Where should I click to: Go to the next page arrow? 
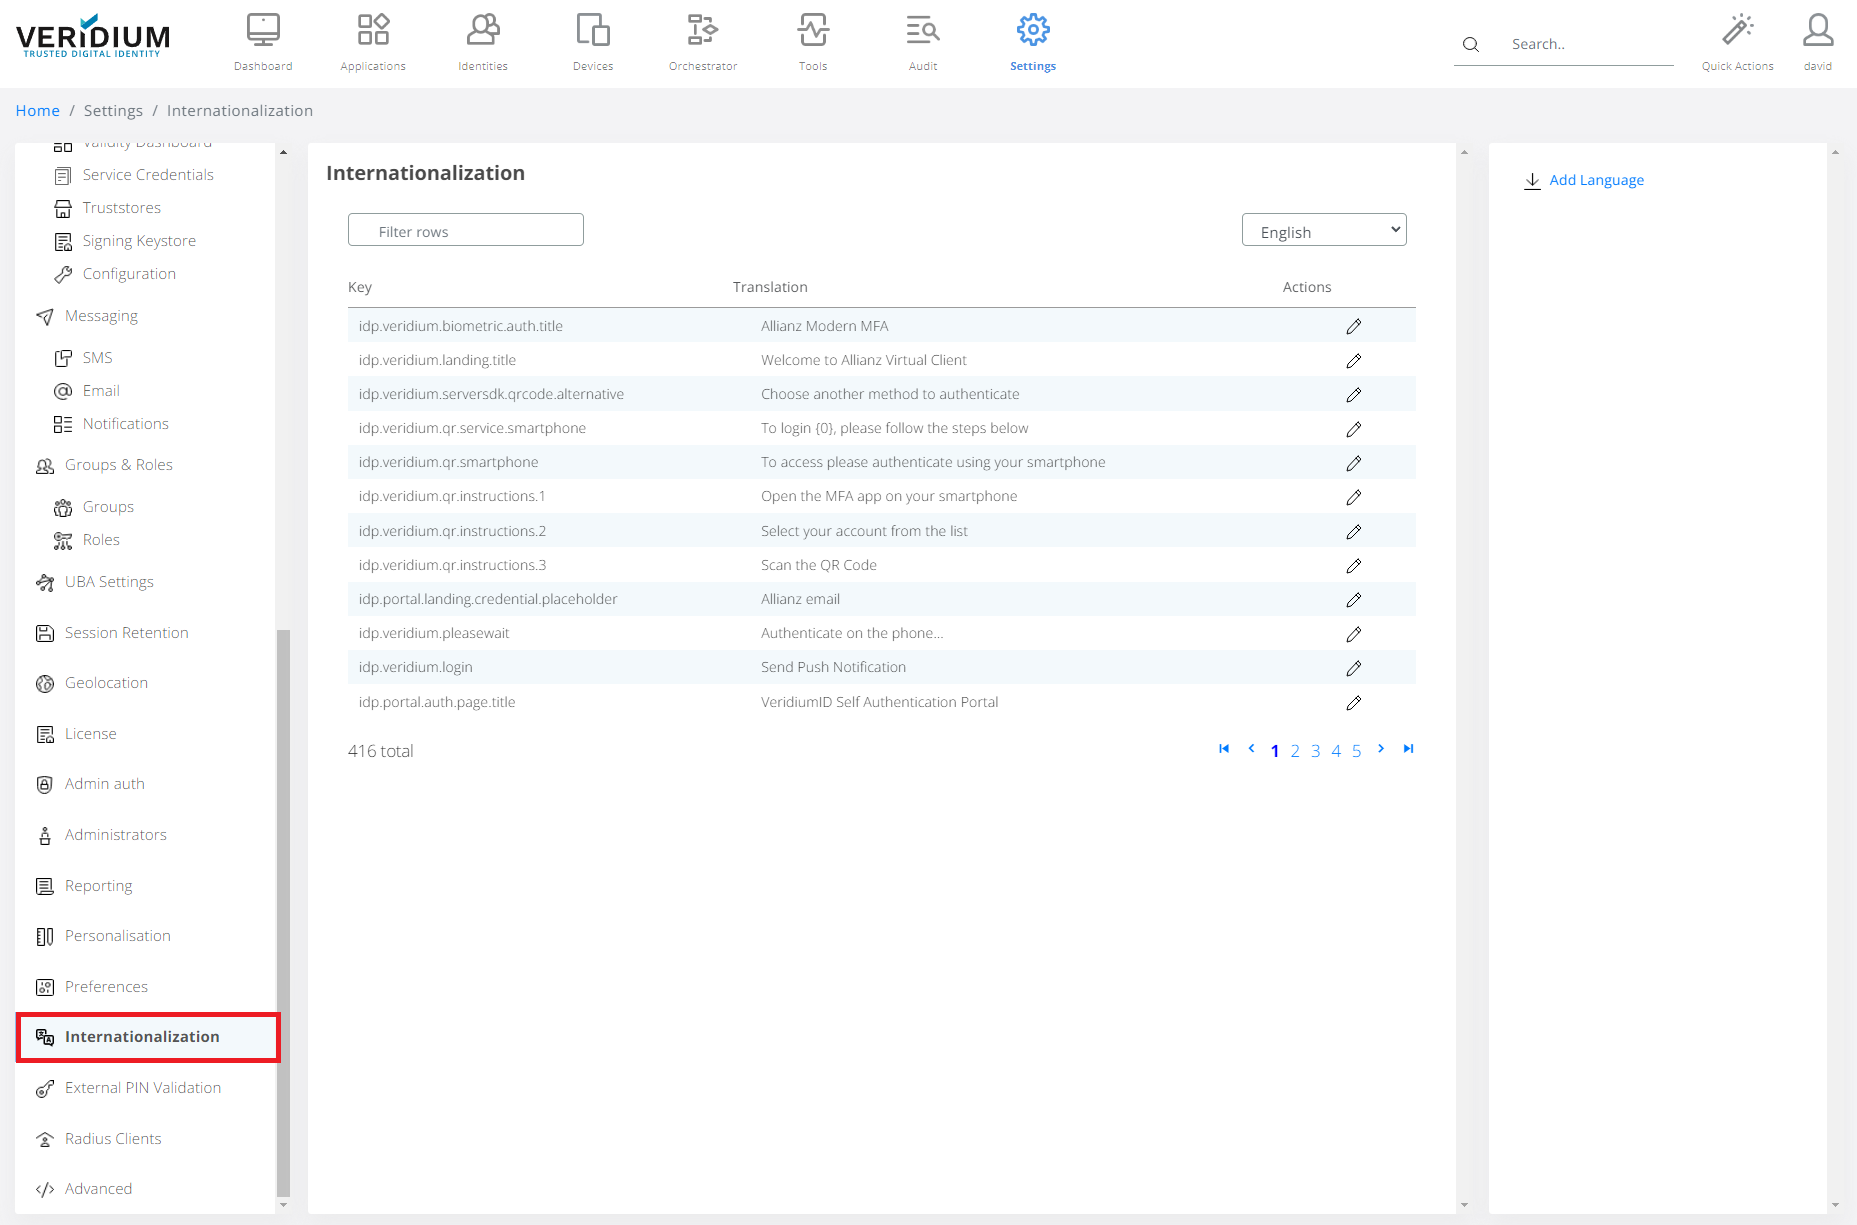click(1381, 749)
